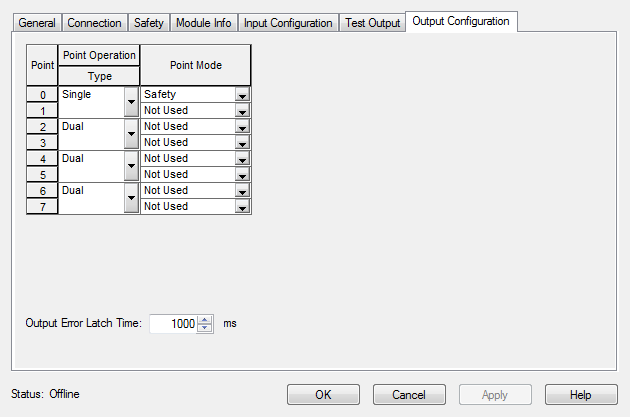The image size is (630, 417).
Task: Switch to the General tab
Action: click(36, 23)
